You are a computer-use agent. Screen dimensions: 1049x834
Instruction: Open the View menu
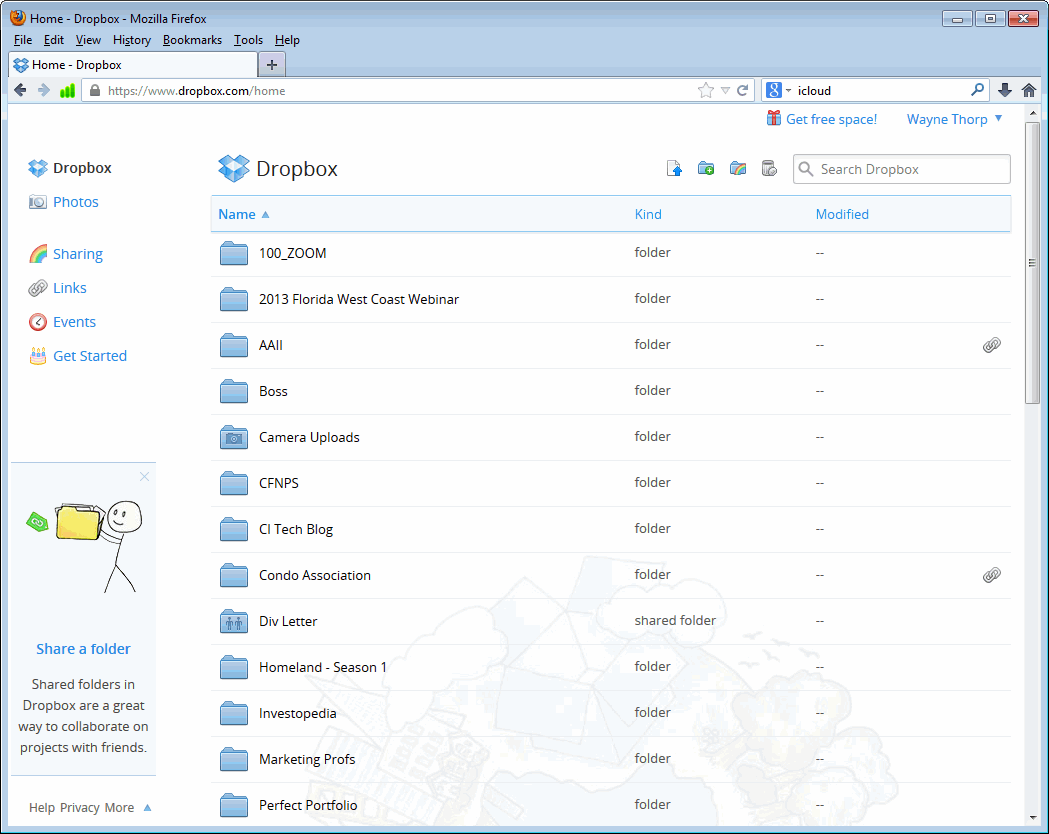pyautogui.click(x=88, y=40)
